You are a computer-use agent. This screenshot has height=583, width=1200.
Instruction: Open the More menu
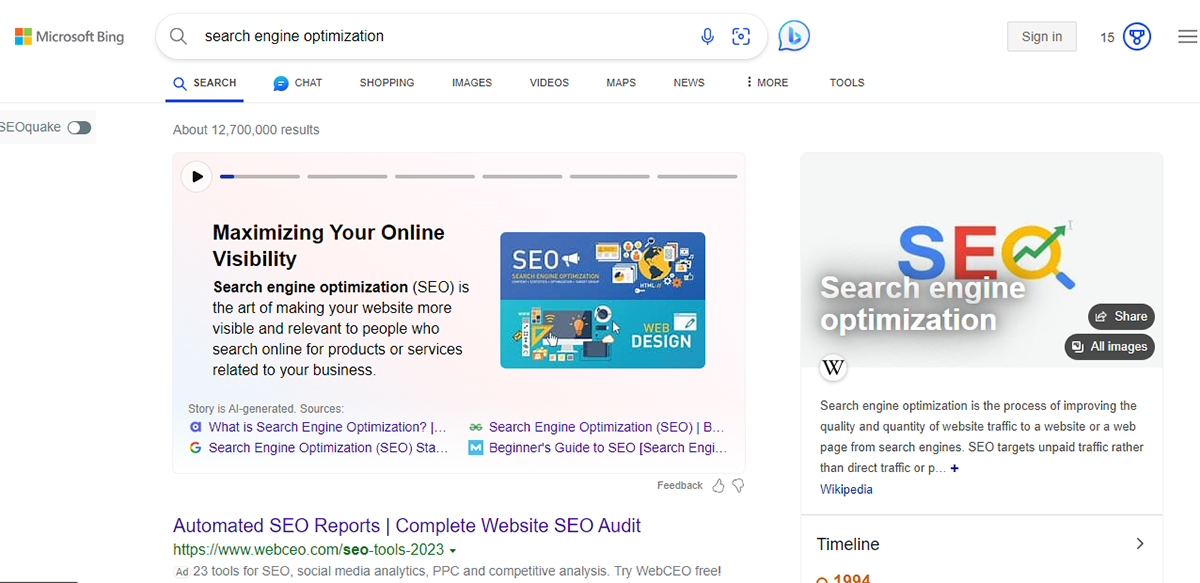pyautogui.click(x=767, y=83)
